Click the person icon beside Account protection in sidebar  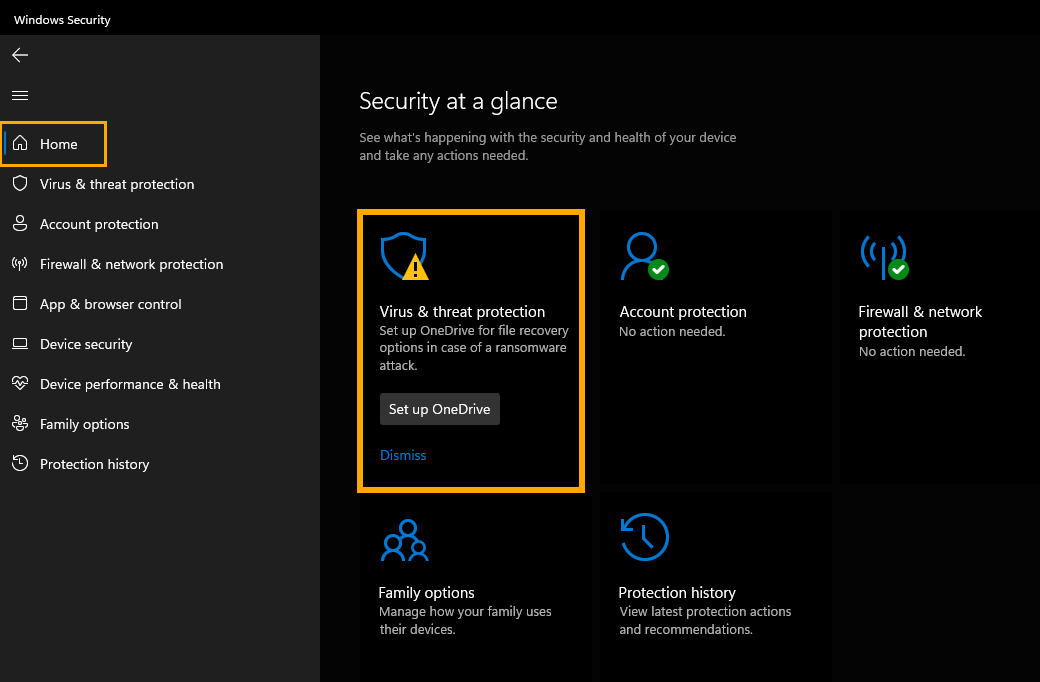pos(20,224)
